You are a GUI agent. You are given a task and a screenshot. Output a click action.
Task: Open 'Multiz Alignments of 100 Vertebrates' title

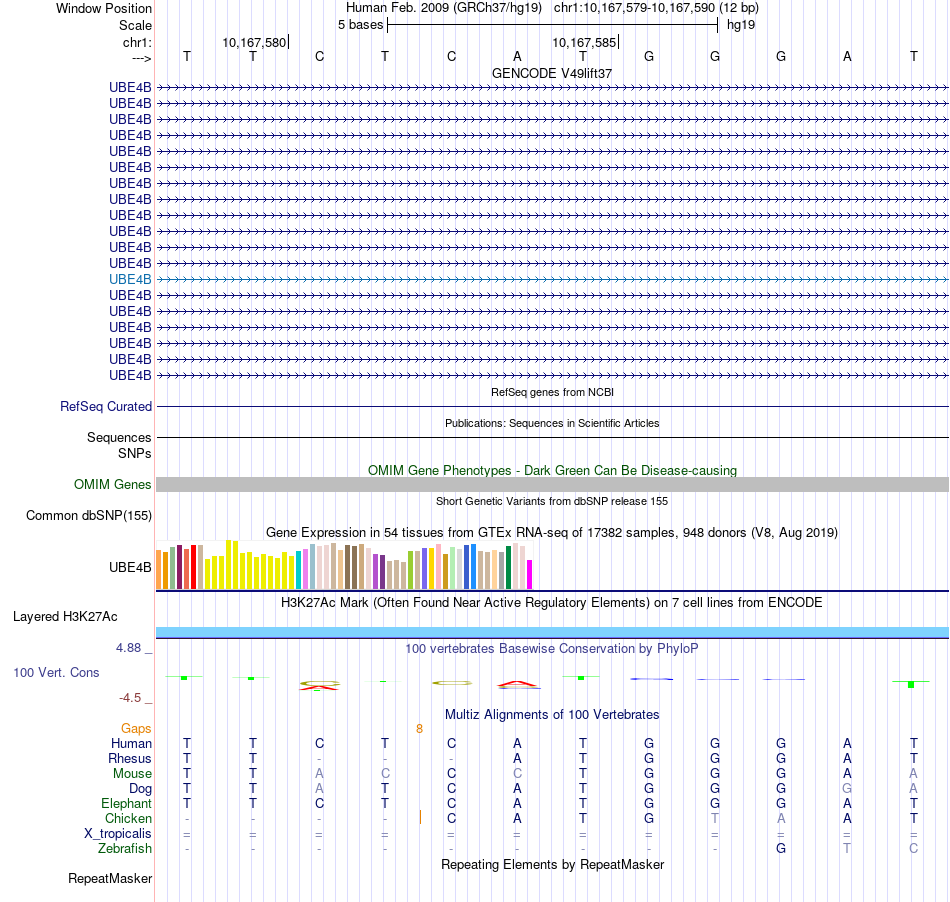click(552, 715)
